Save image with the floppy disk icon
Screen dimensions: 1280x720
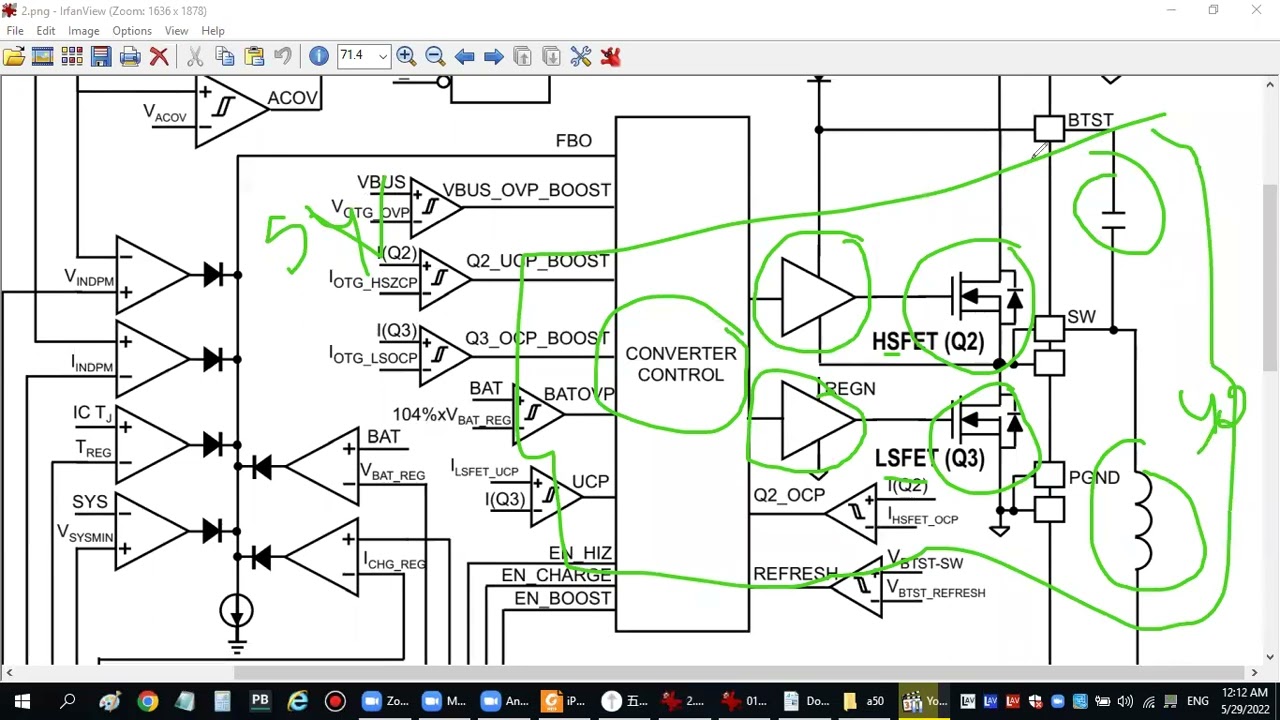[101, 57]
